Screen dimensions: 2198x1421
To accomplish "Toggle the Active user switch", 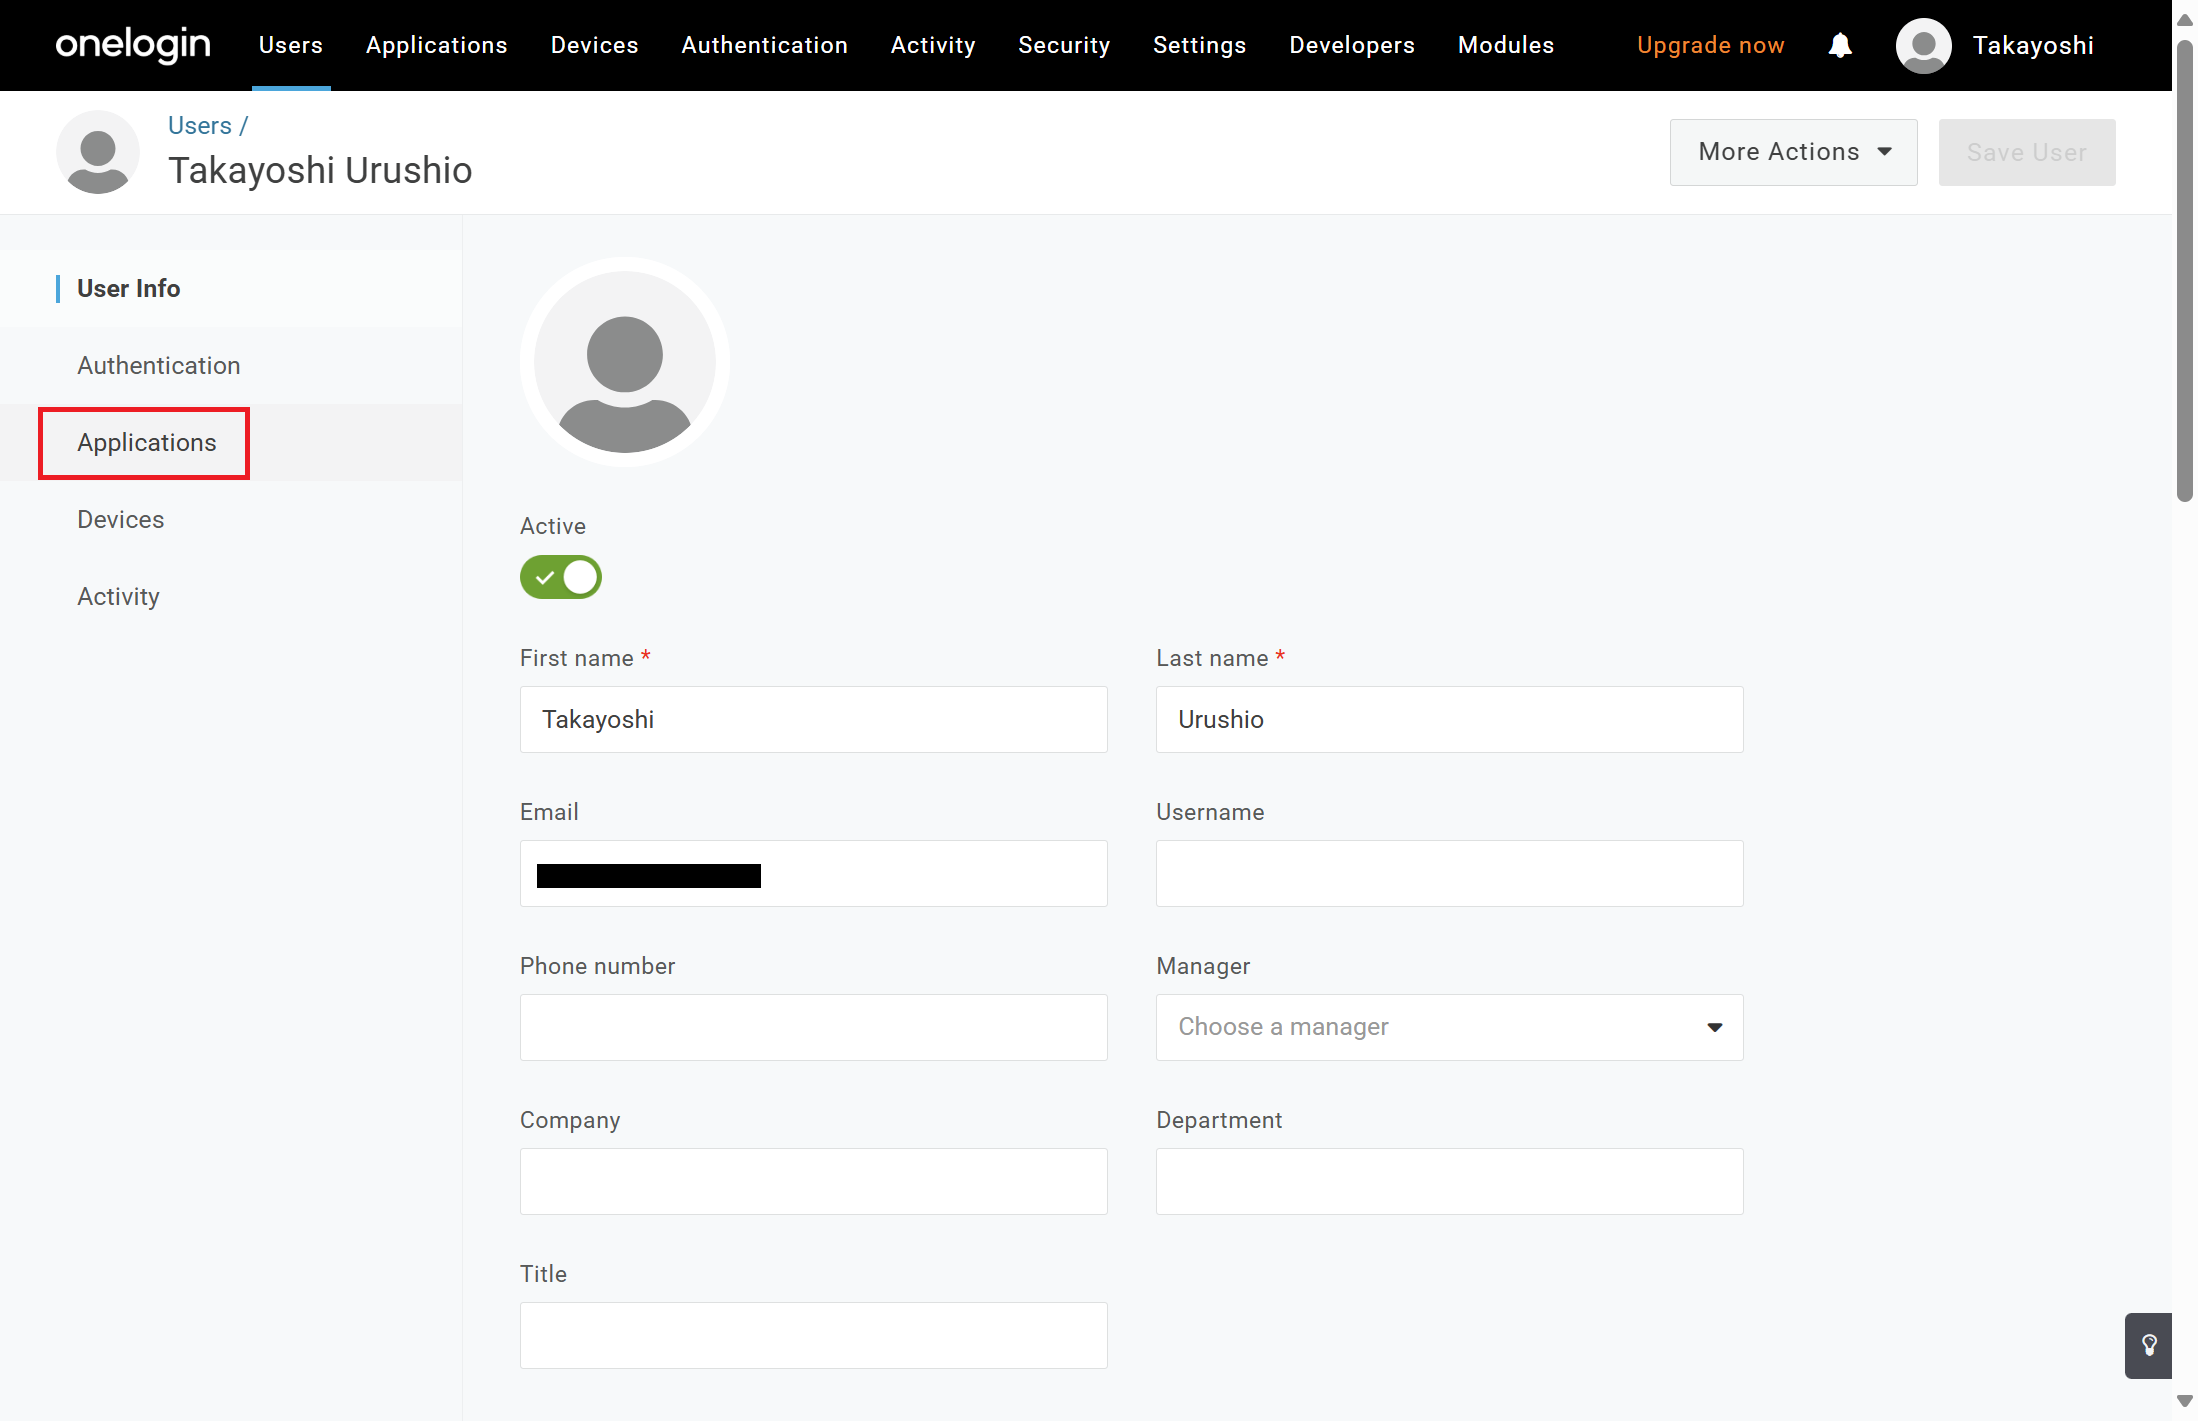I will [561, 577].
